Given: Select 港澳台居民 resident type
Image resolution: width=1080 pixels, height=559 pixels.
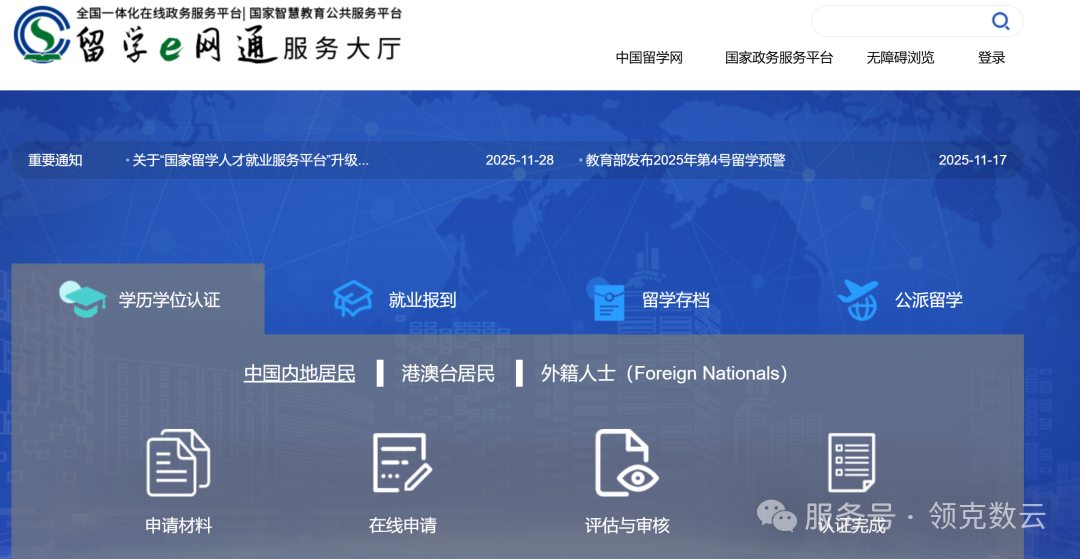Looking at the screenshot, I should coord(448,374).
